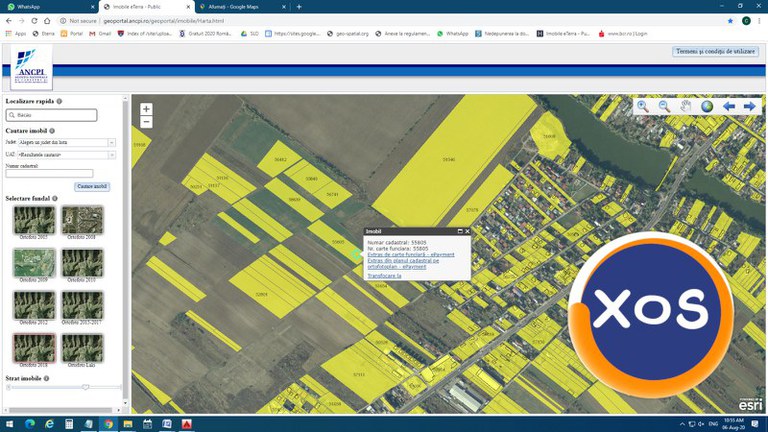This screenshot has width=768, height=432.
Task: Select the Ortofoto 2015-2017 background thumbnail
Action: (x=82, y=305)
